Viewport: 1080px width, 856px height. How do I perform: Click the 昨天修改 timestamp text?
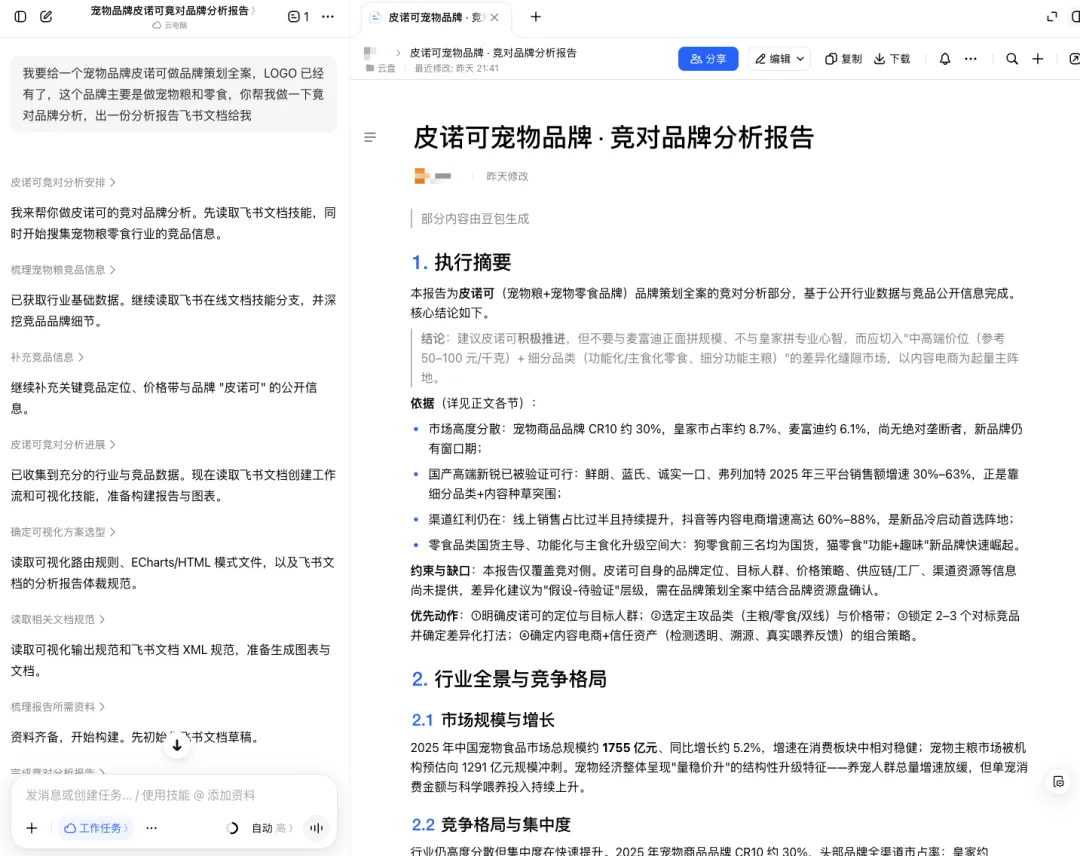[x=507, y=176]
